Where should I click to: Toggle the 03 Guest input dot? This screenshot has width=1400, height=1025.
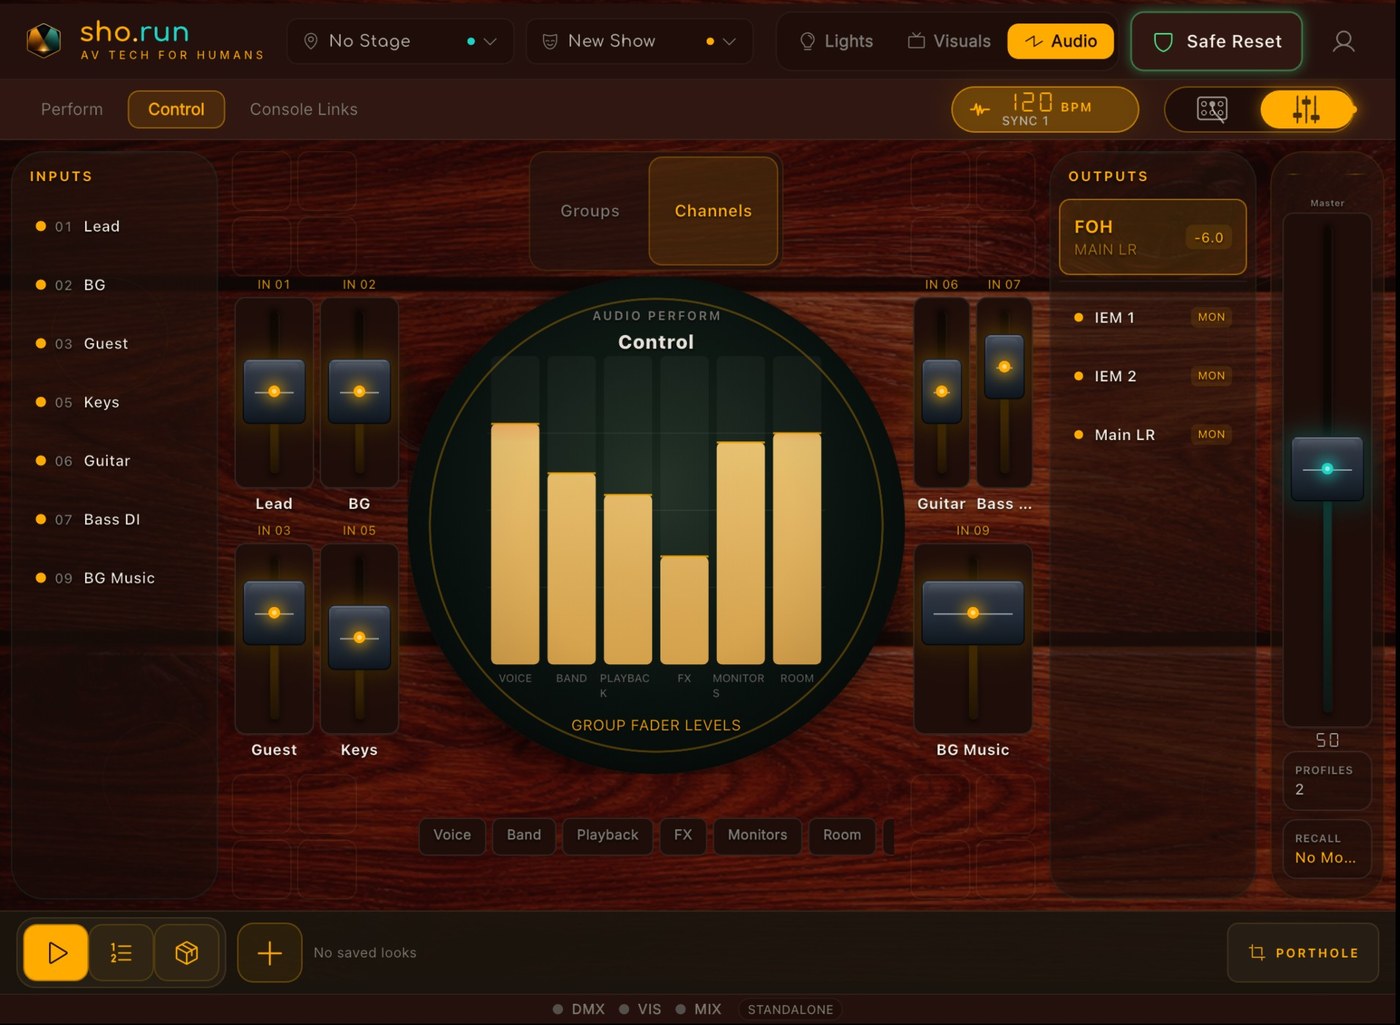[41, 343]
